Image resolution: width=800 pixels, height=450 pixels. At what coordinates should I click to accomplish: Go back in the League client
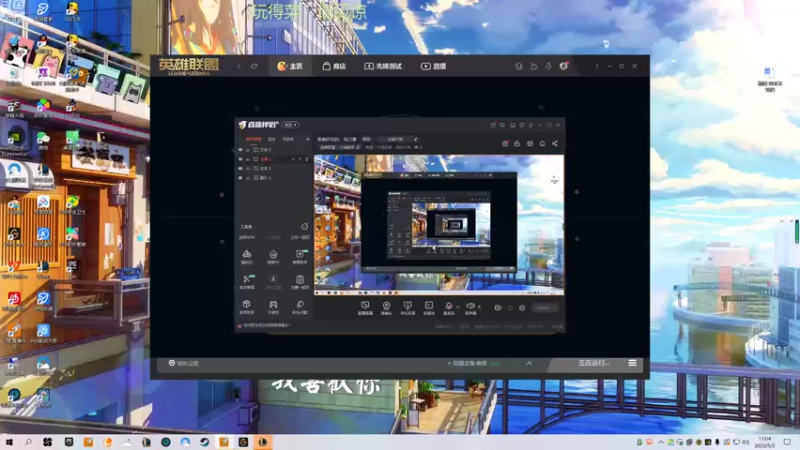(239, 66)
